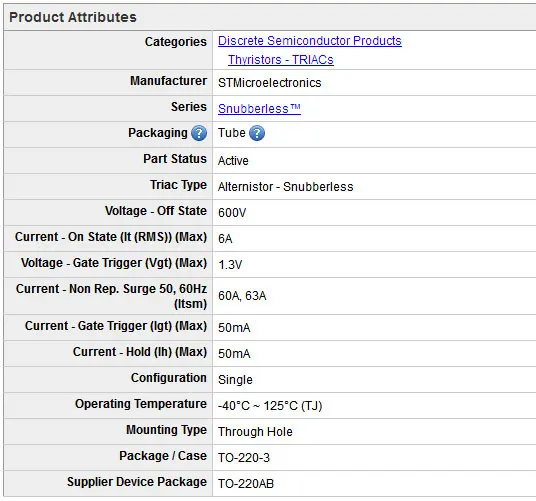
Task: Click the Alternistor - Snubberless triac type value
Action: coord(286,187)
